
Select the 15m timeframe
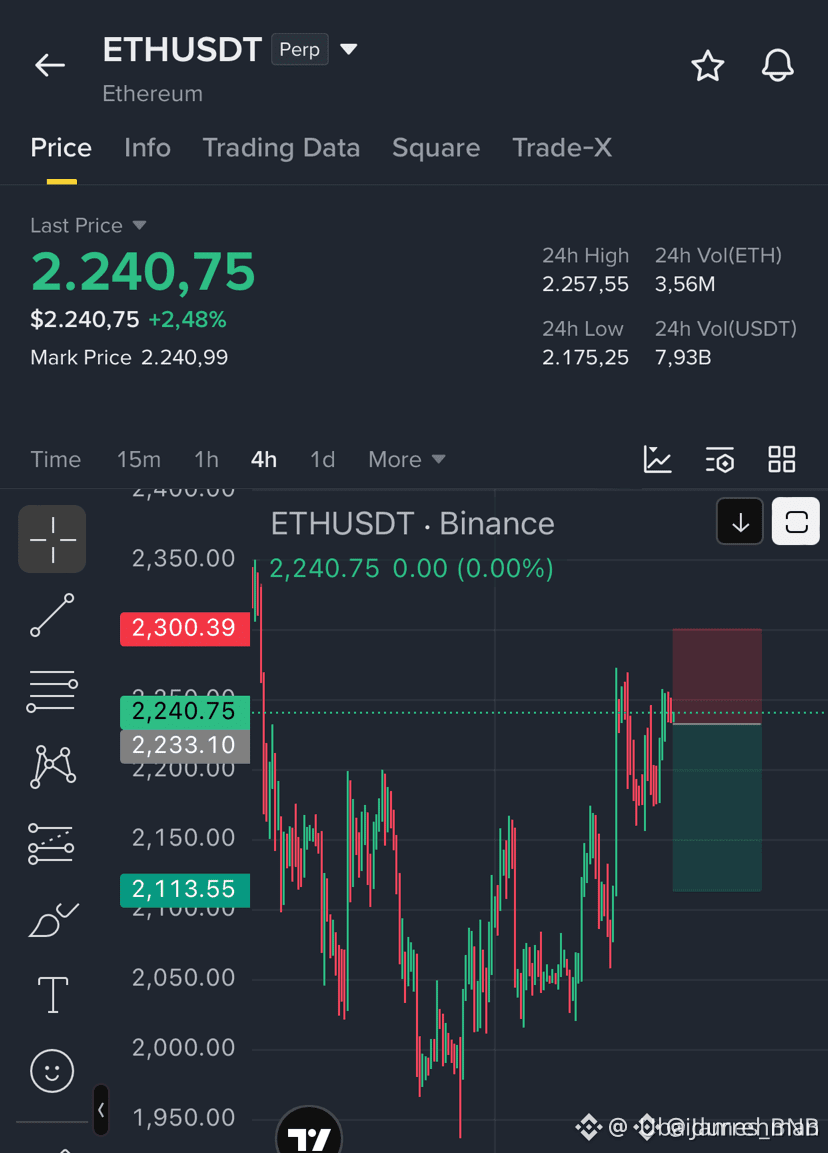click(138, 460)
